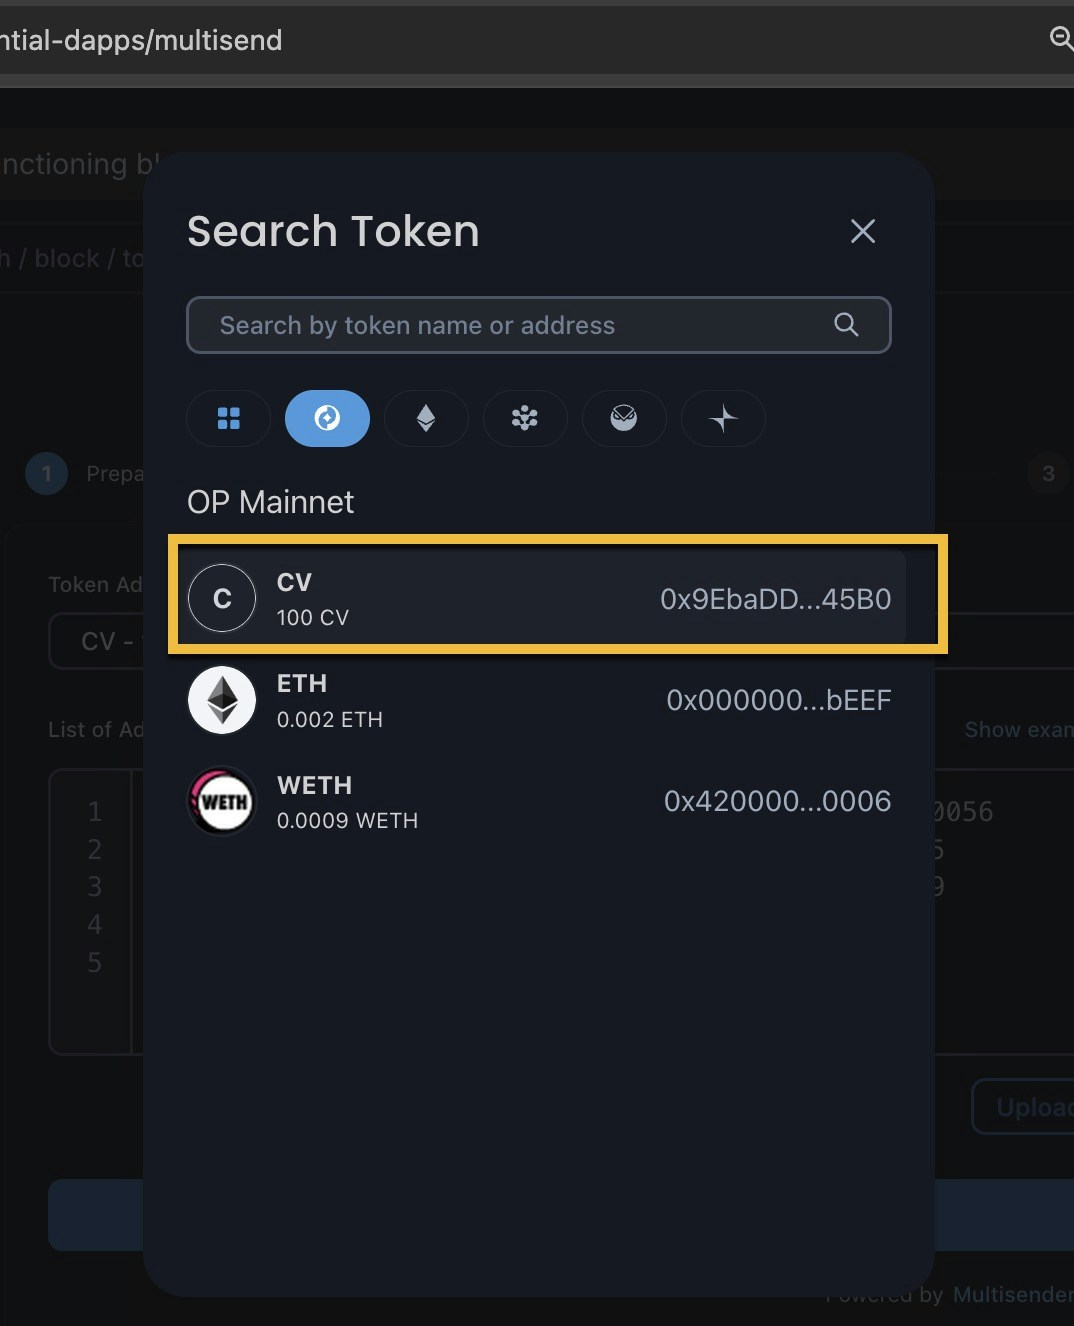1074x1326 pixels.
Task: Select the all-networks grid filter icon
Action: pyautogui.click(x=228, y=419)
